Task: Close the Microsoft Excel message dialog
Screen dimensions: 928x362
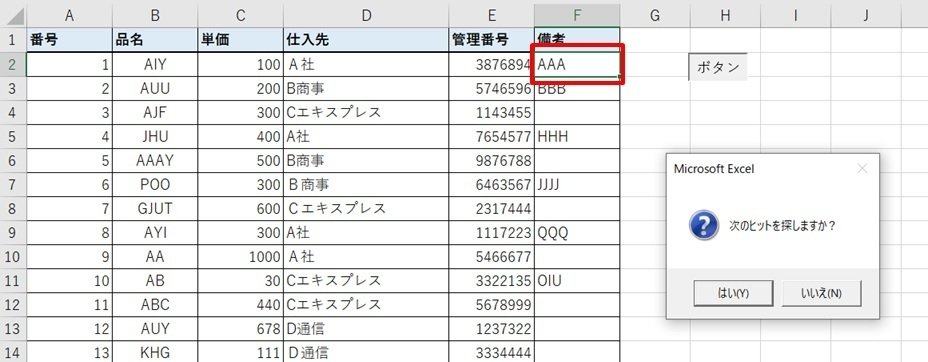Action: pyautogui.click(x=862, y=169)
